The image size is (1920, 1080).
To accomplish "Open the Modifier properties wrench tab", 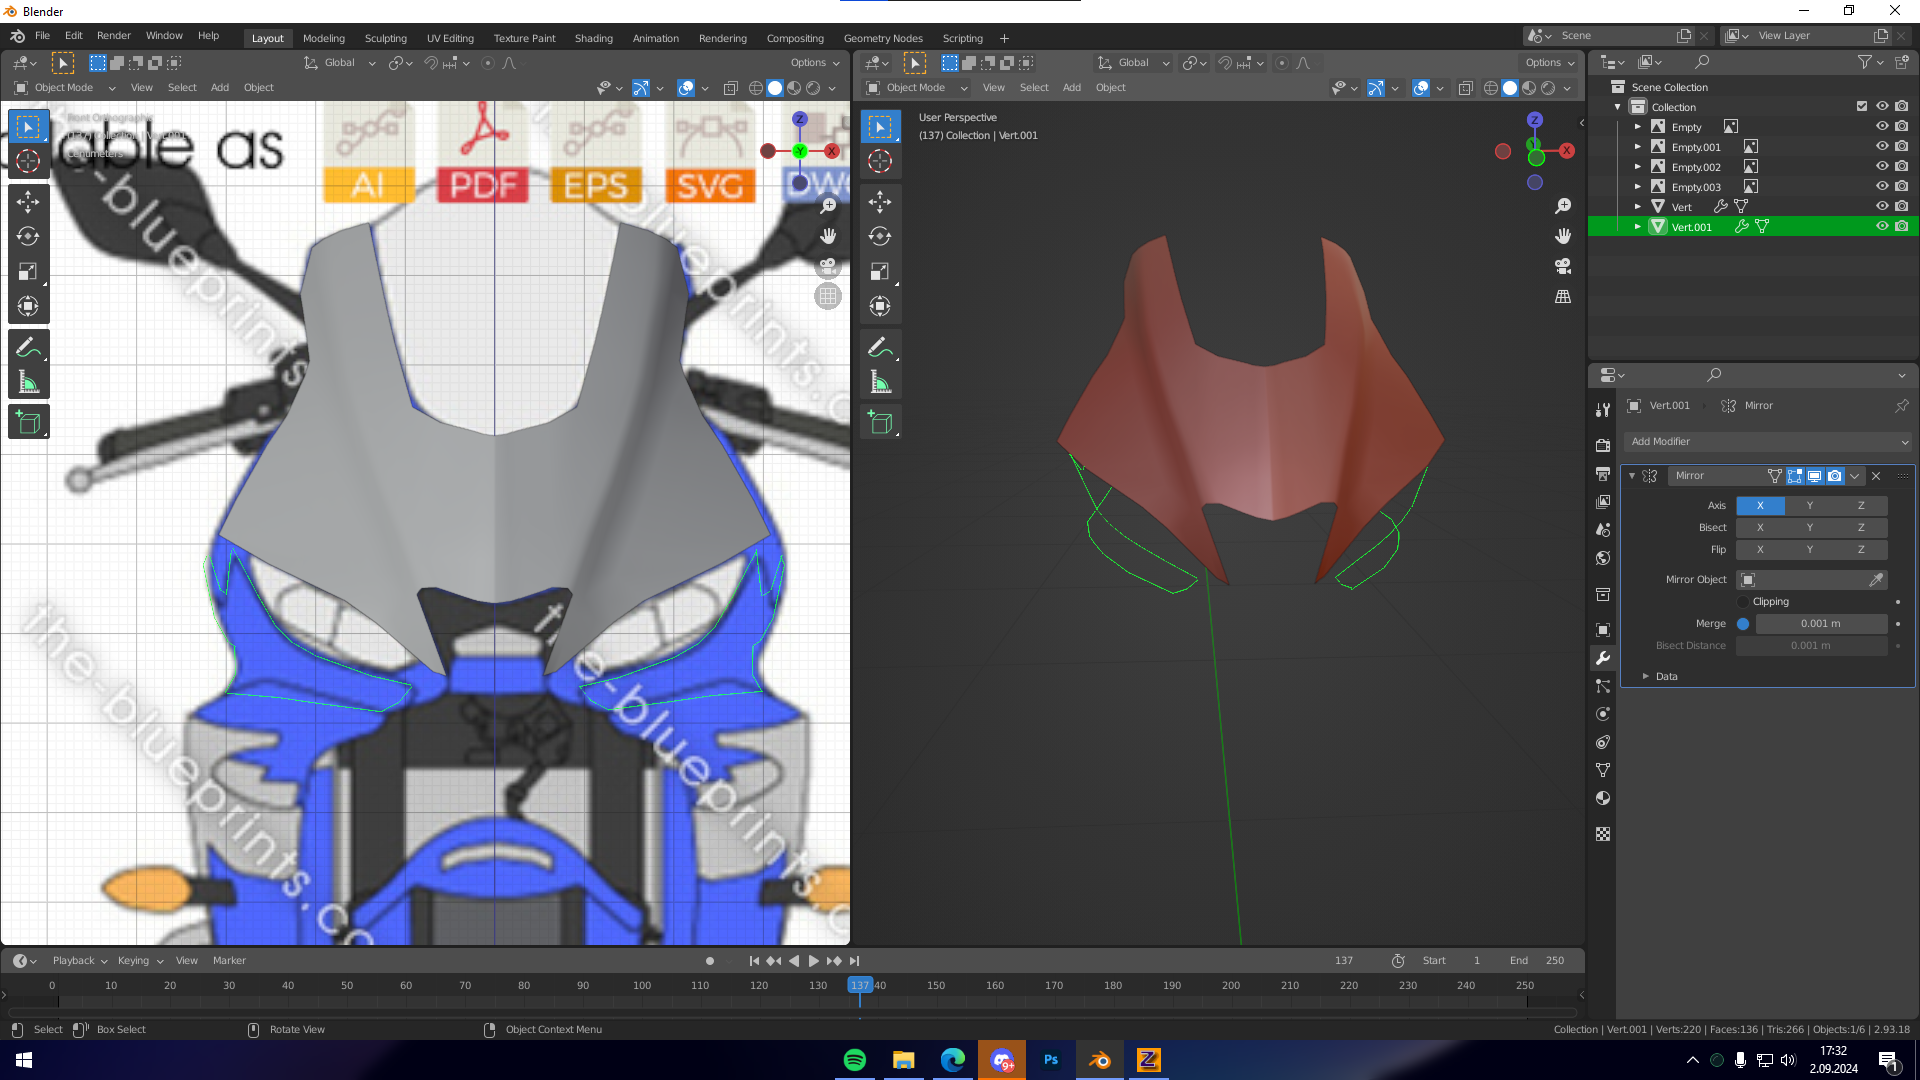I will click(1603, 658).
